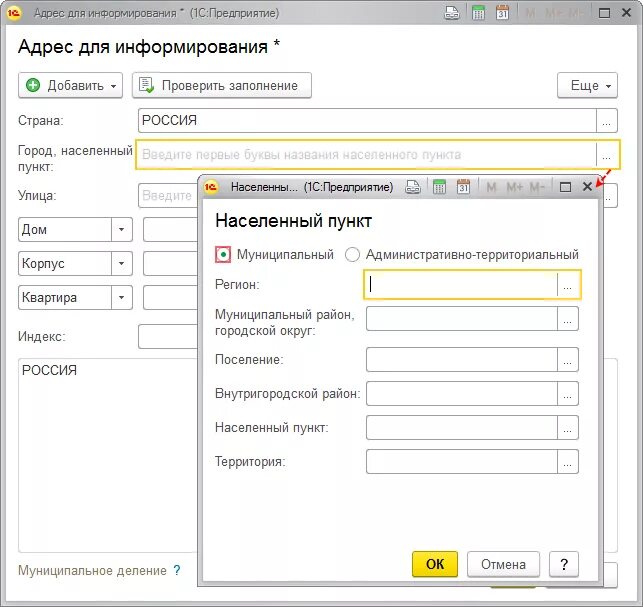This screenshot has width=643, height=607.
Task: Click the Внутригородской район ellipsis button
Action: click(x=568, y=394)
